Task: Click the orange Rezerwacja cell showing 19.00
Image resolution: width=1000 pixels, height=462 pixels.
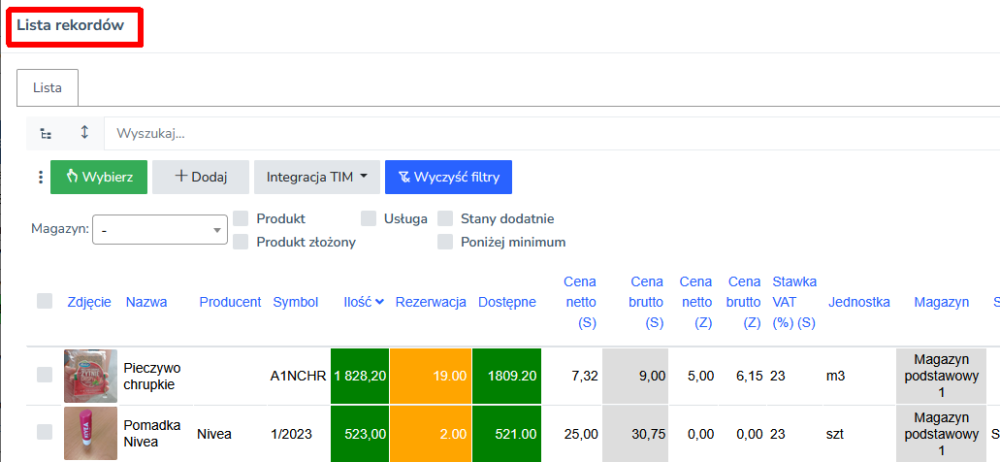Action: tap(430, 375)
